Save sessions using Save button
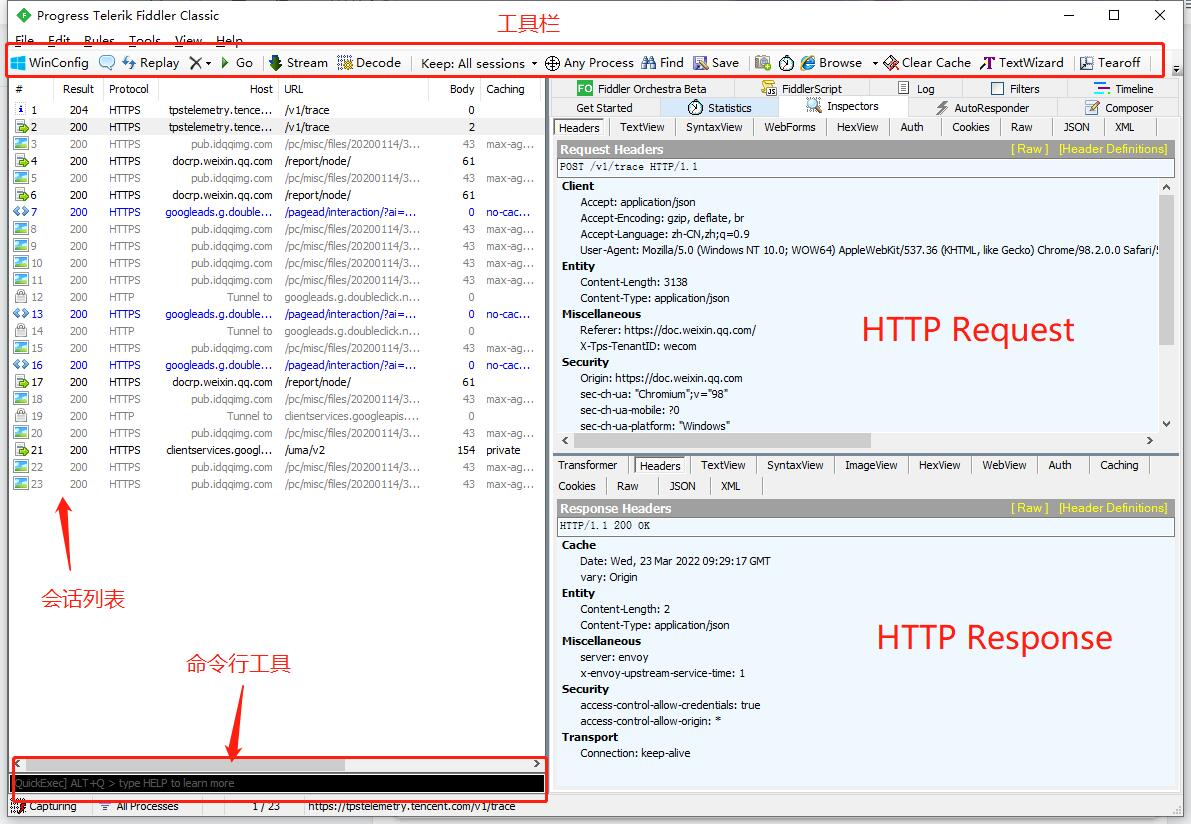1191x824 pixels. click(x=716, y=63)
